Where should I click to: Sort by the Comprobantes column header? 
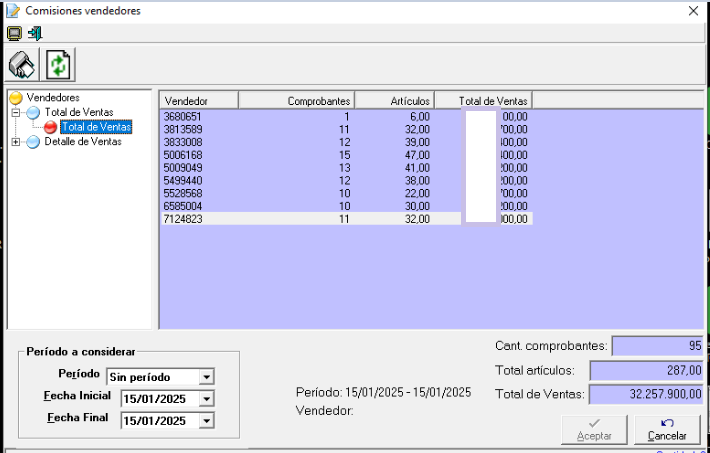(x=297, y=101)
